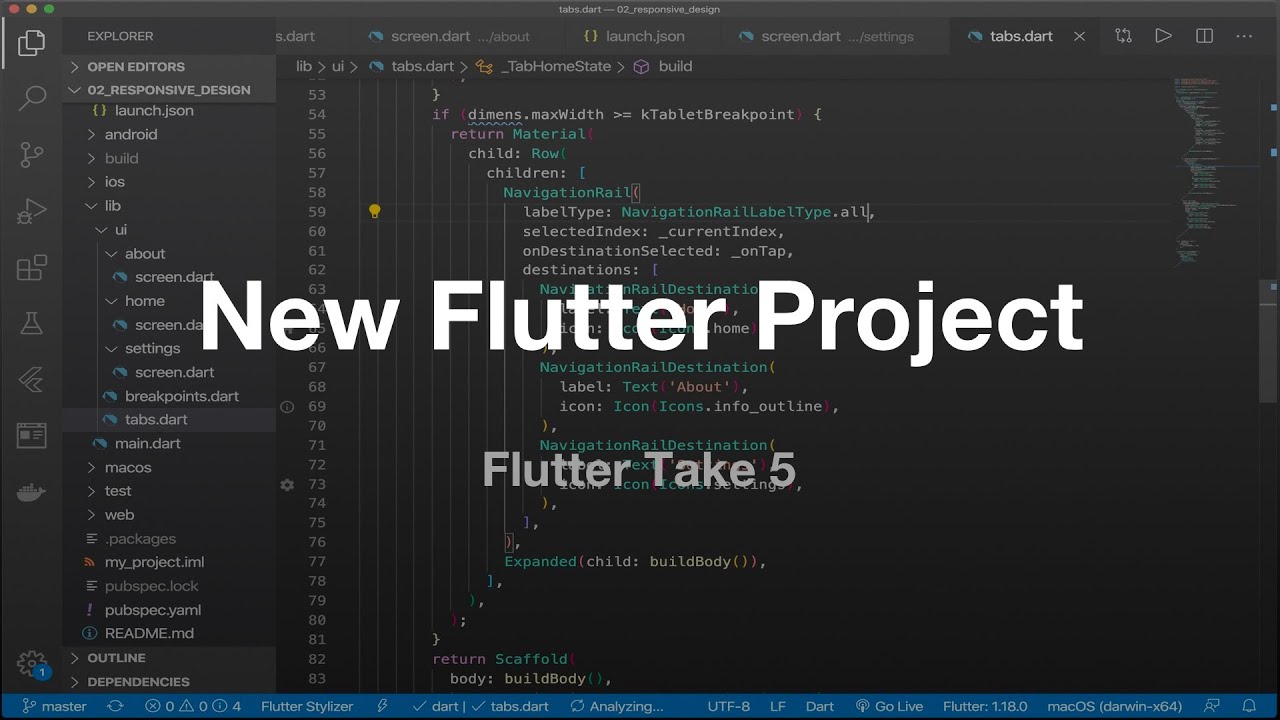This screenshot has width=1280, height=720.
Task: Open the Run and Debug view
Action: (x=32, y=211)
